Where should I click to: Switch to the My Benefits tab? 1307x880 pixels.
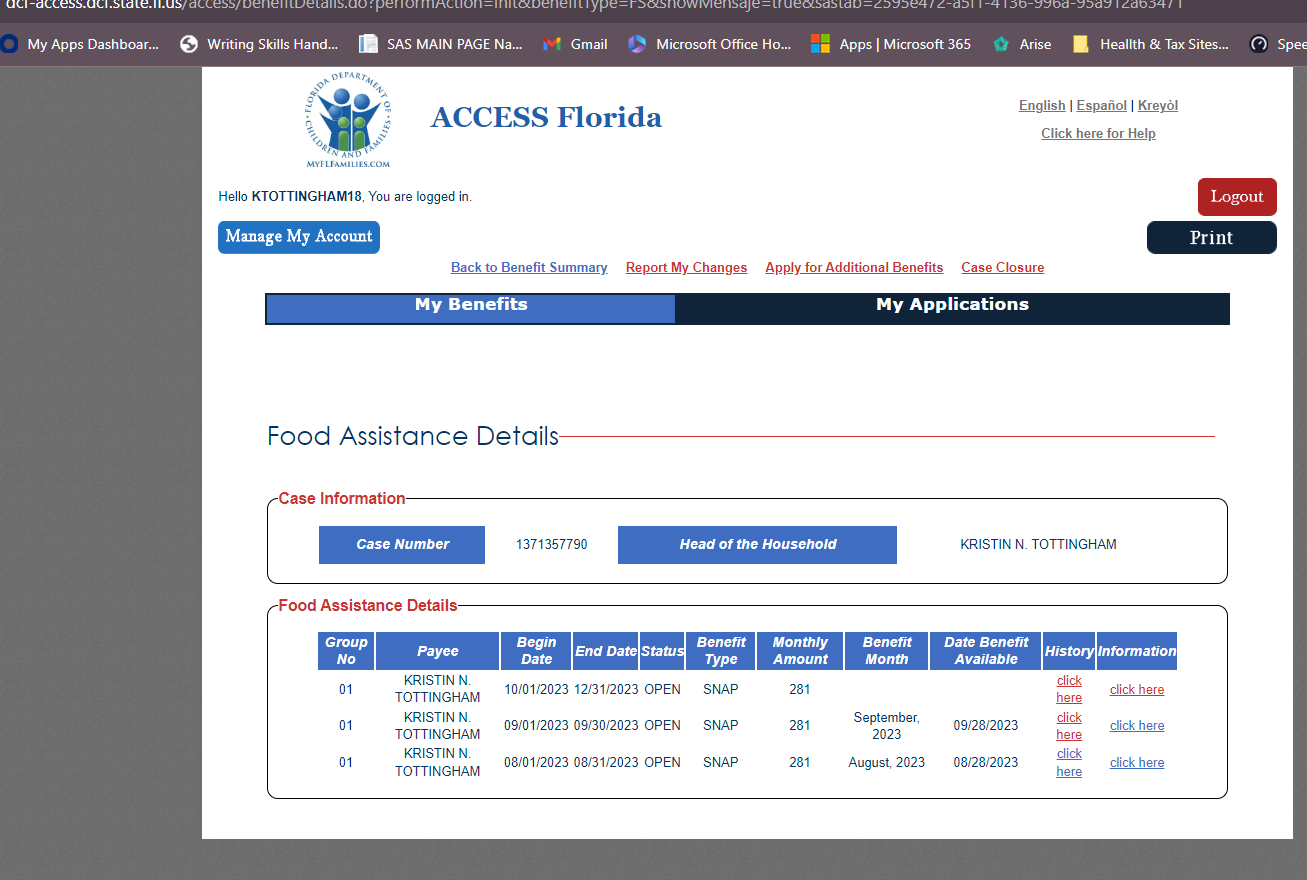471,308
